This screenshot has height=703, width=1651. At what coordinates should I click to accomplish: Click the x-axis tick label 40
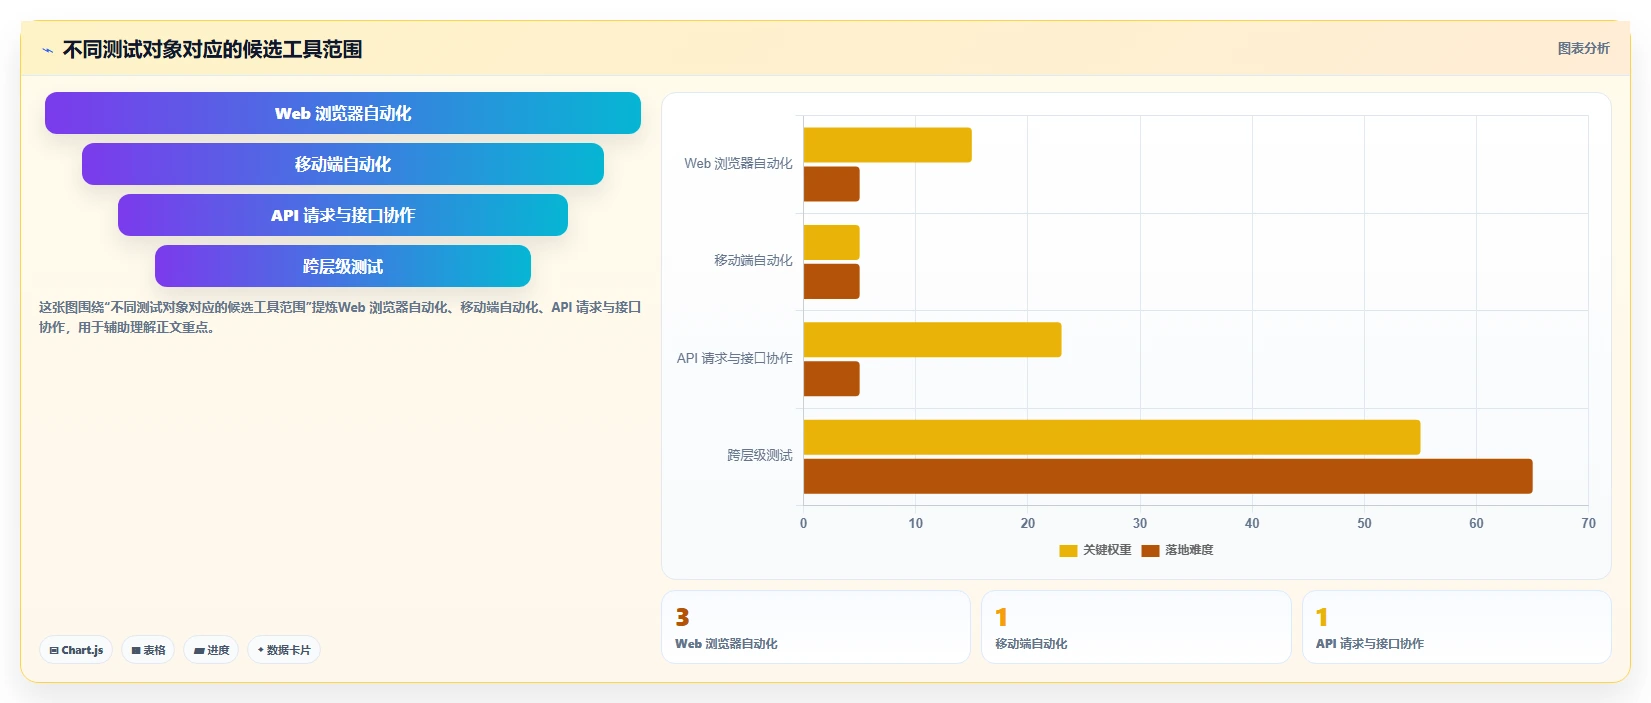(x=1252, y=523)
